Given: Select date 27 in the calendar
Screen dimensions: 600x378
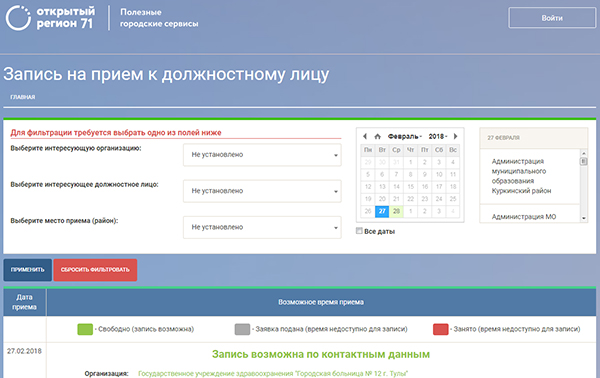Looking at the screenshot, I should [x=382, y=211].
